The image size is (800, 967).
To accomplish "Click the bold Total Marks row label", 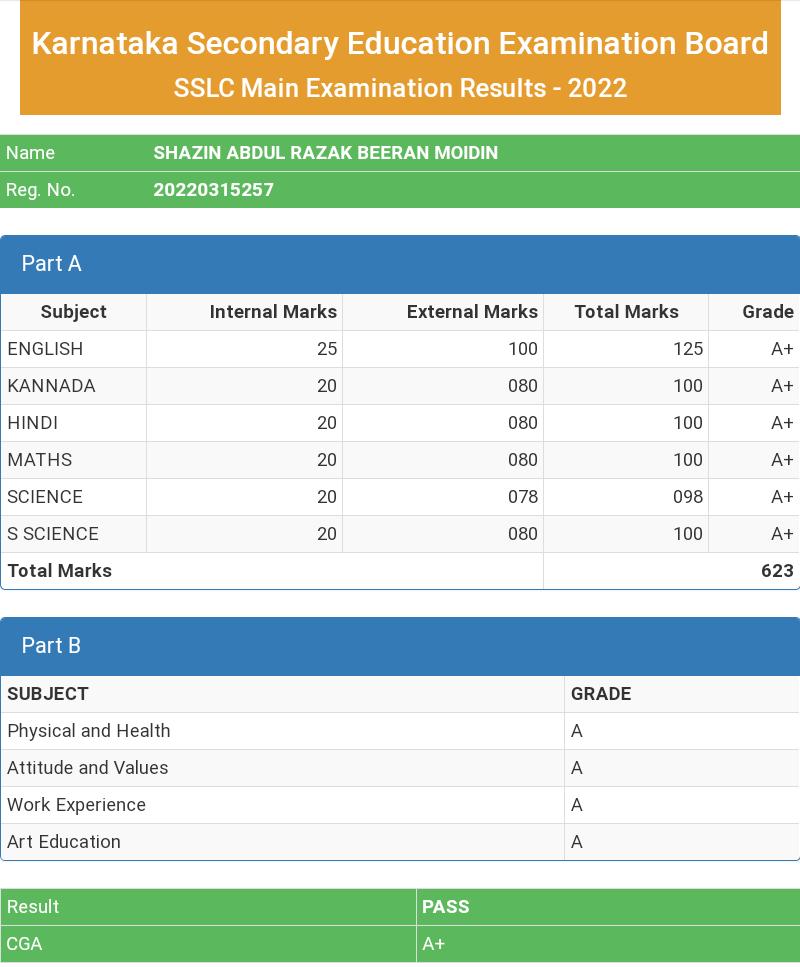I will point(60,571).
